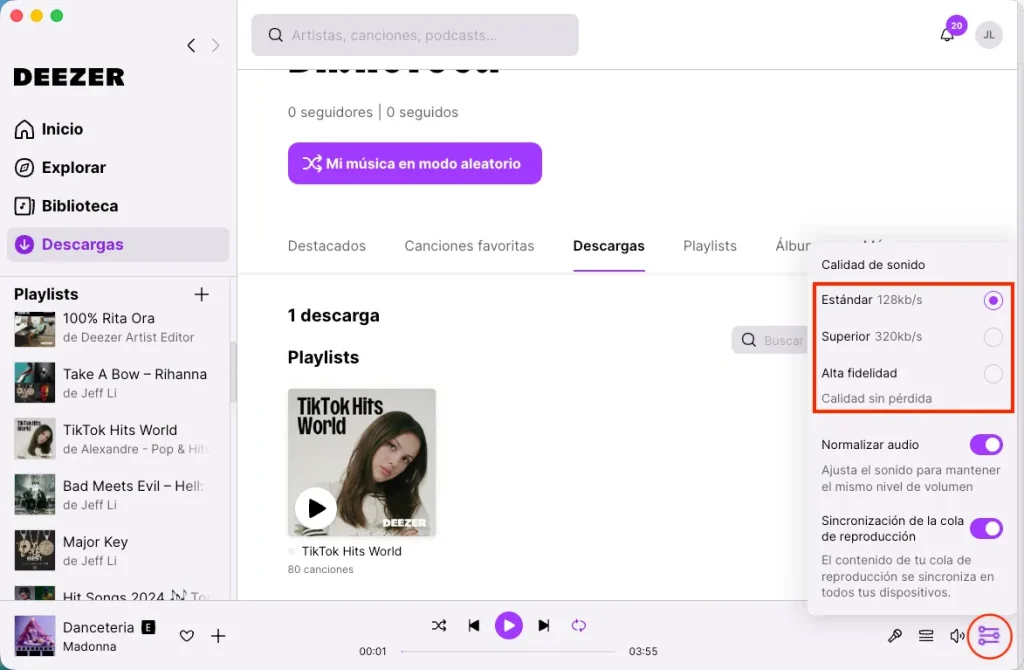This screenshot has width=1024, height=670.
Task: Open the TikTok Hits World title link
Action: click(351, 551)
